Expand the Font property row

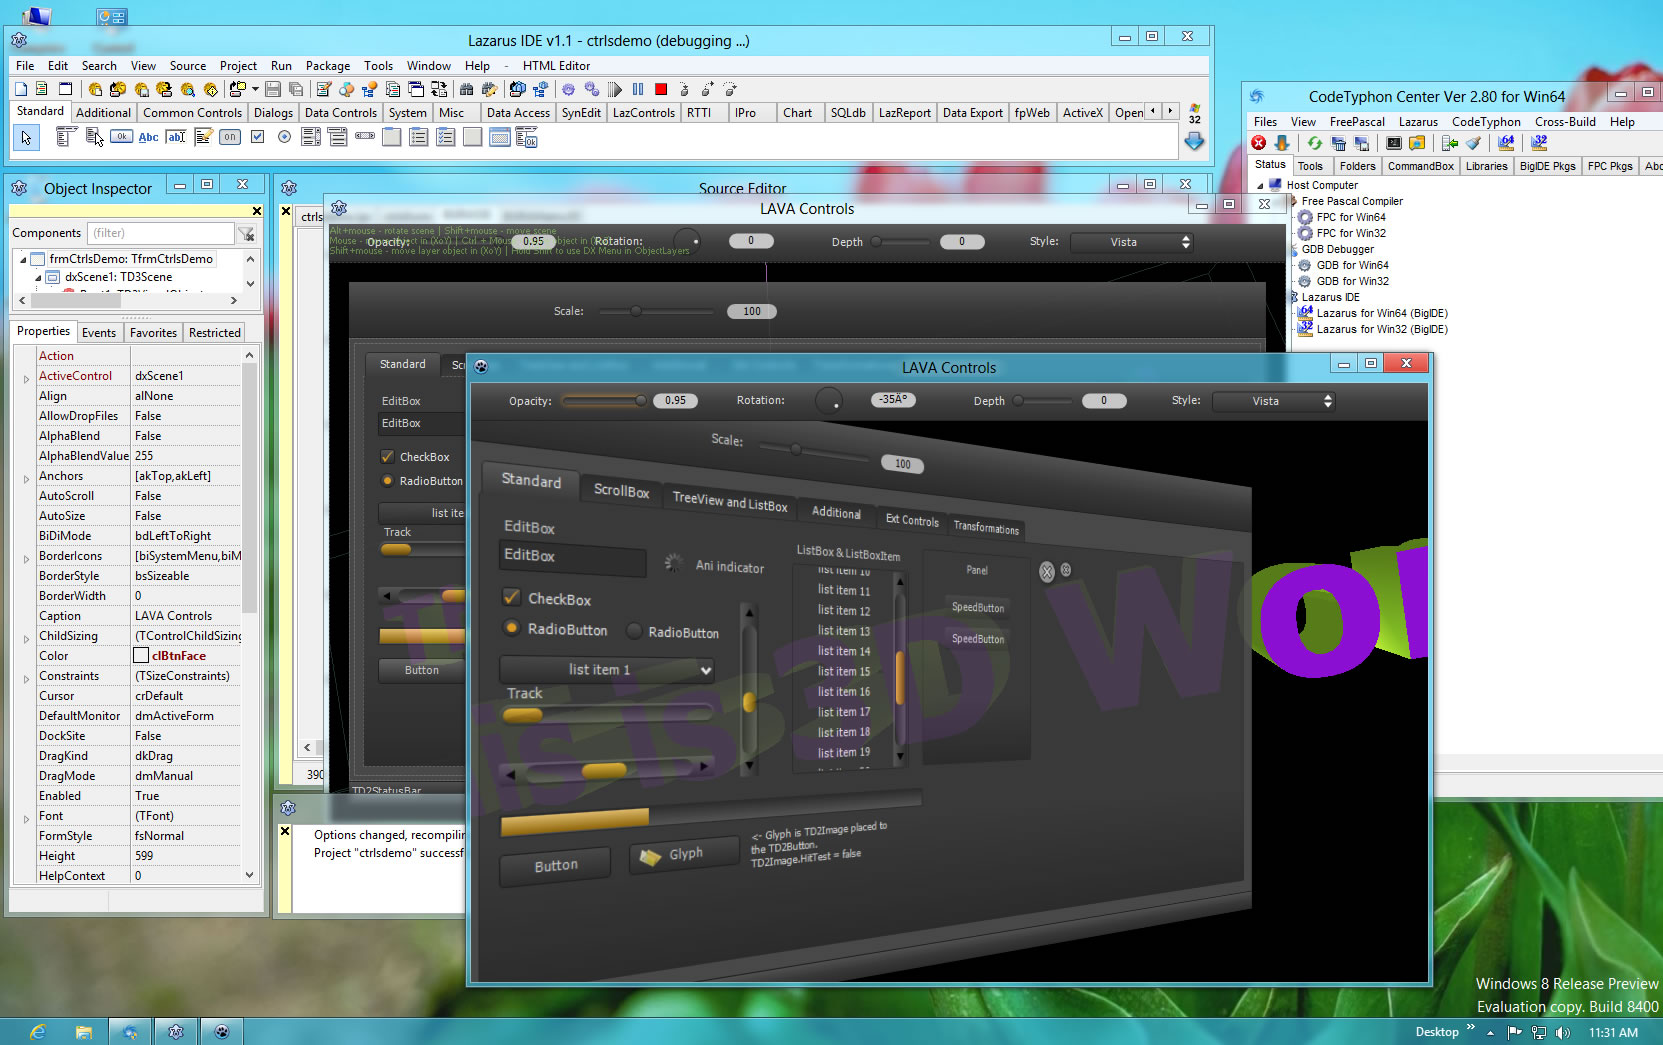(26, 818)
